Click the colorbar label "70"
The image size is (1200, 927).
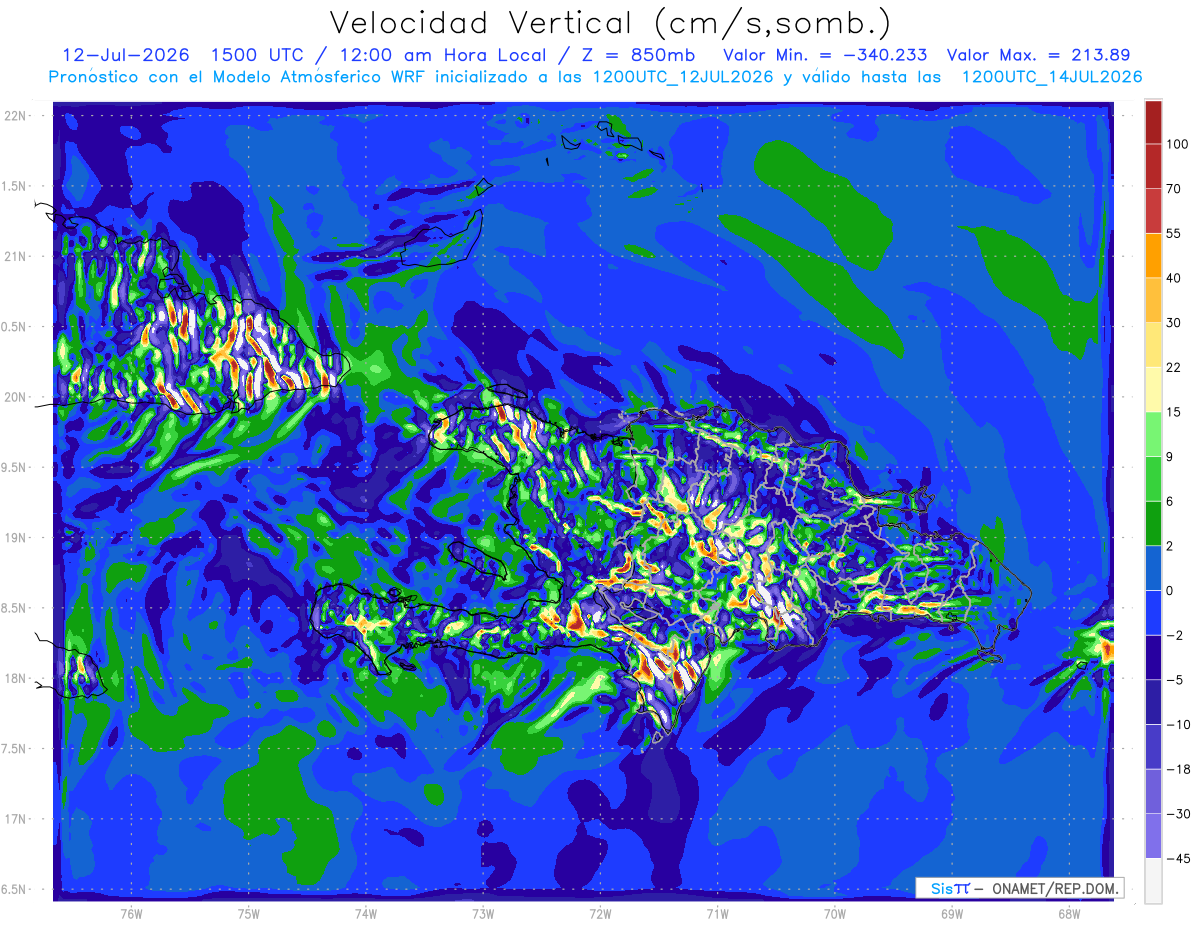click(x=1174, y=188)
